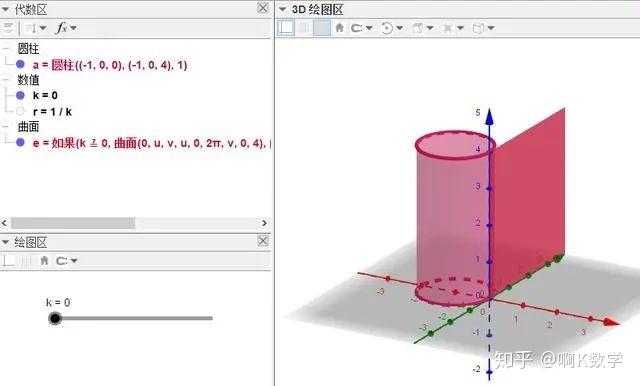The image size is (640, 386).
Task: Open point capturing dropdown in 绘图区 toolbar
Action: [x=74, y=261]
